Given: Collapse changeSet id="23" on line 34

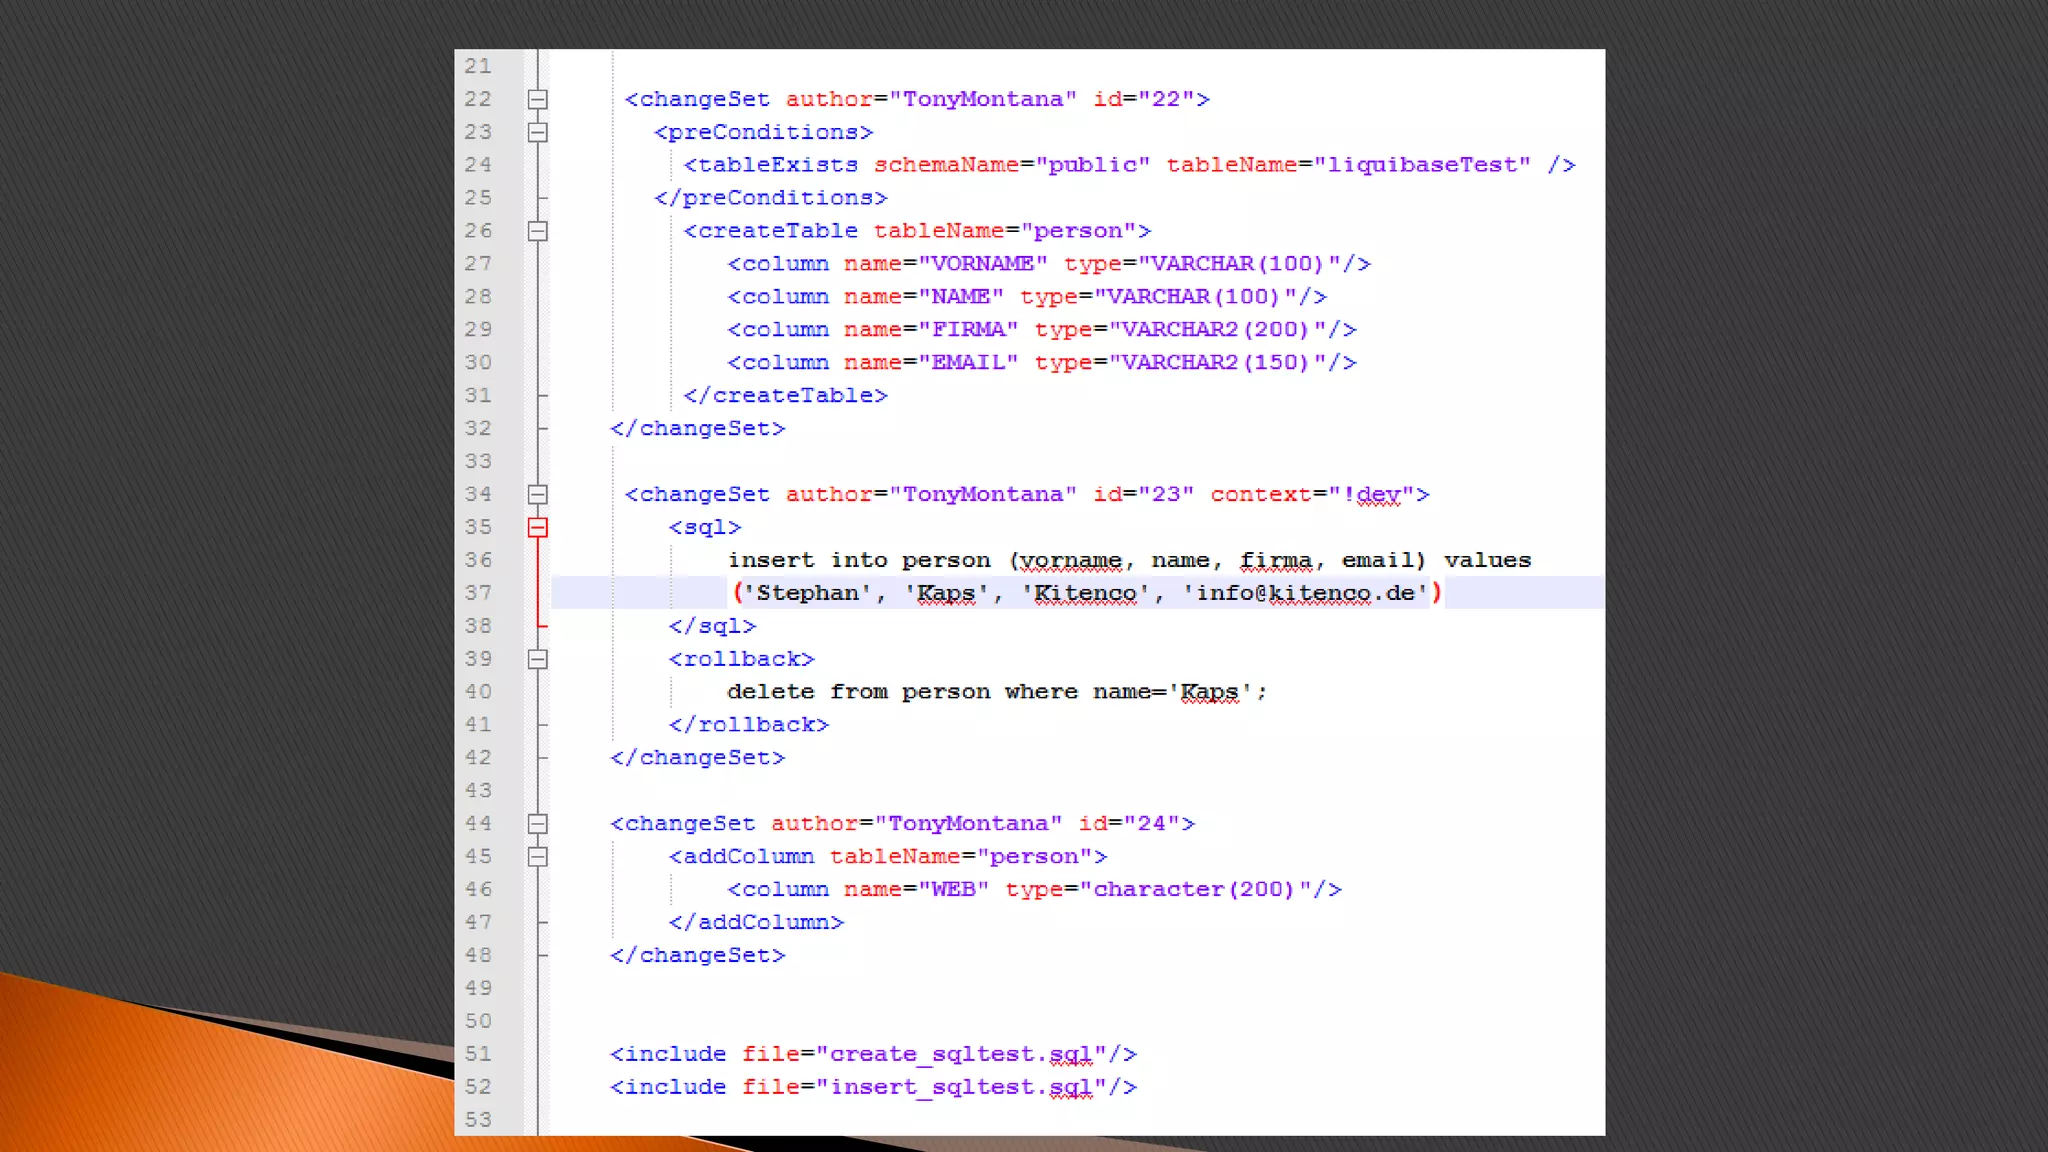Looking at the screenshot, I should [x=537, y=494].
